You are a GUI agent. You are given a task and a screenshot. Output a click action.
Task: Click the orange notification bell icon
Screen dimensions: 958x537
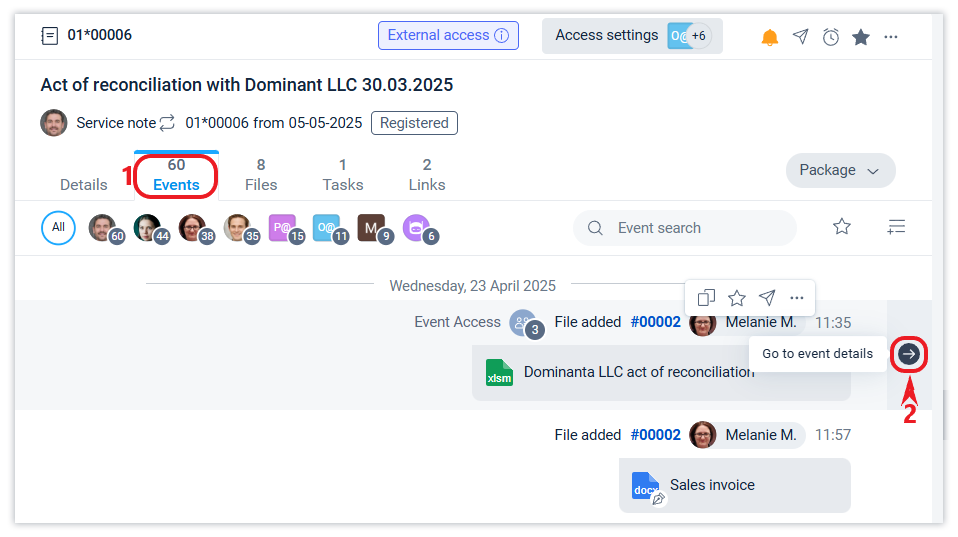pos(769,37)
